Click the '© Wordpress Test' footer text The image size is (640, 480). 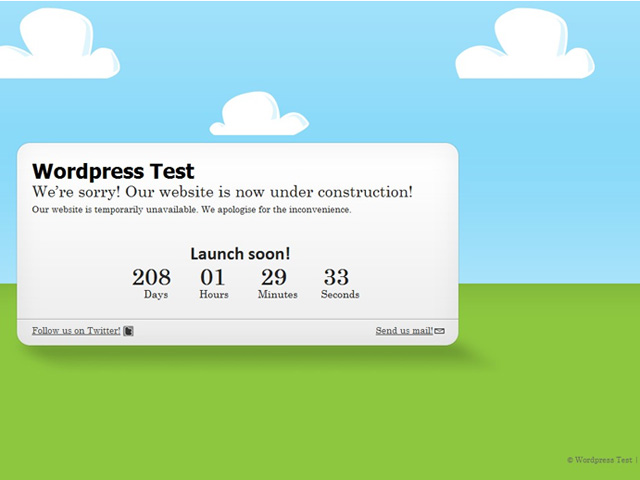pos(600,460)
